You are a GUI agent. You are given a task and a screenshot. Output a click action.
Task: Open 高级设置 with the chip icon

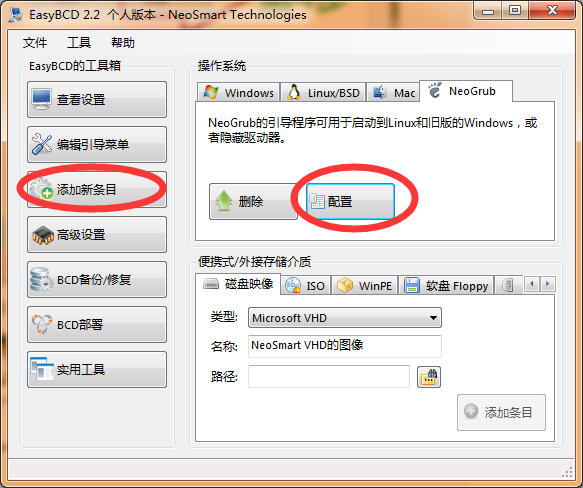(x=97, y=234)
